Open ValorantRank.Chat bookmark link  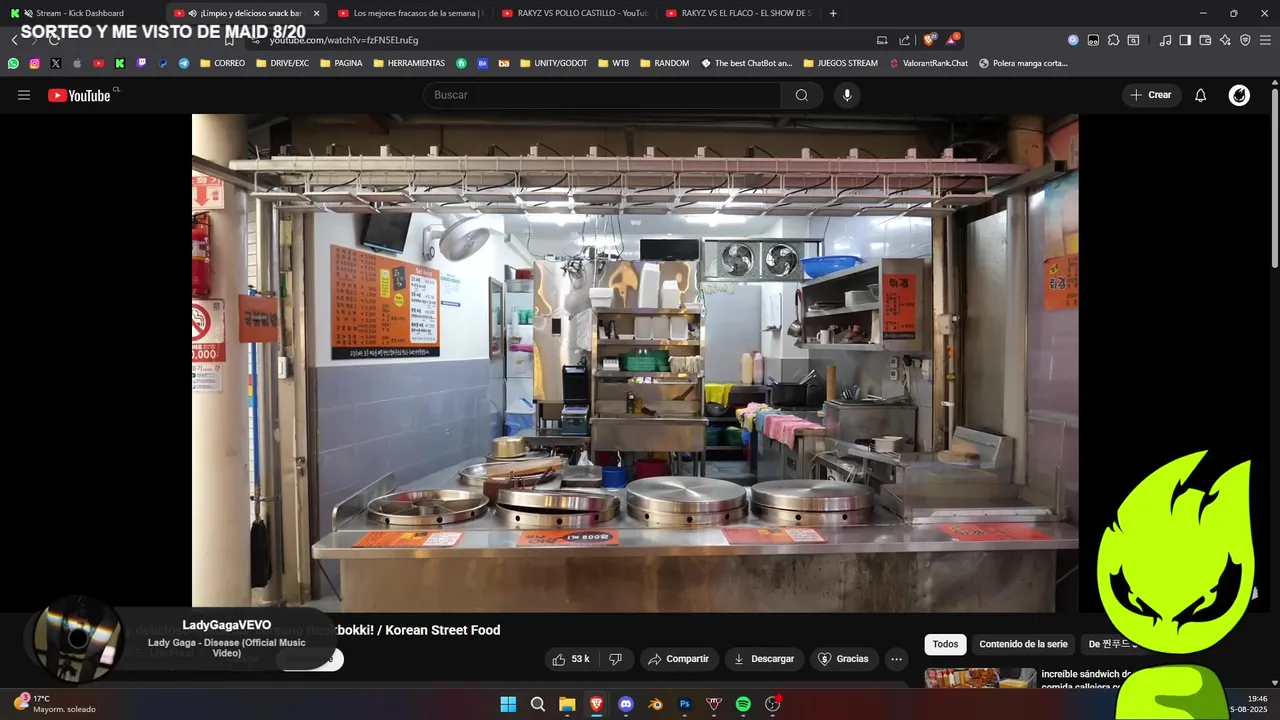click(x=928, y=63)
